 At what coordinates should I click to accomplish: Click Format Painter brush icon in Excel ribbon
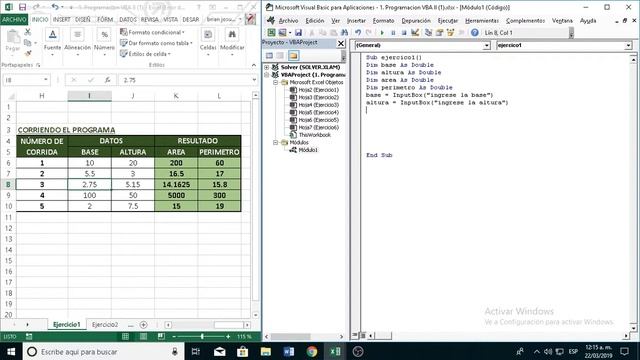tap(28, 53)
